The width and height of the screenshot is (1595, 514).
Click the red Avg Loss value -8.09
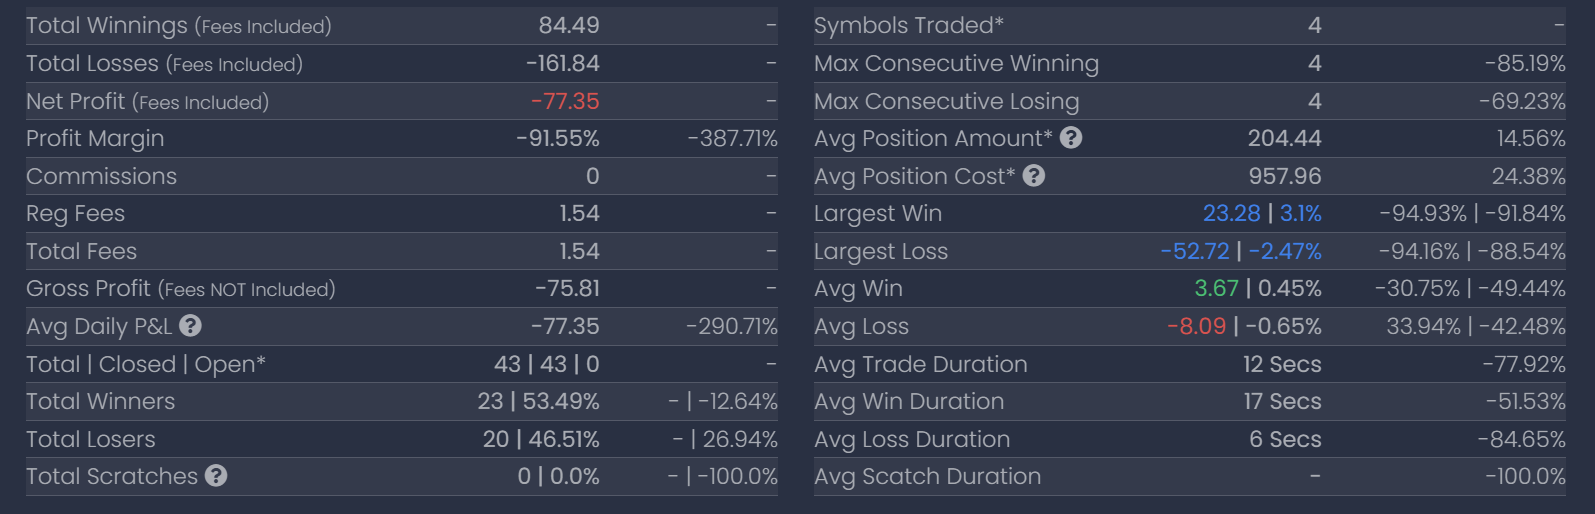click(1196, 326)
